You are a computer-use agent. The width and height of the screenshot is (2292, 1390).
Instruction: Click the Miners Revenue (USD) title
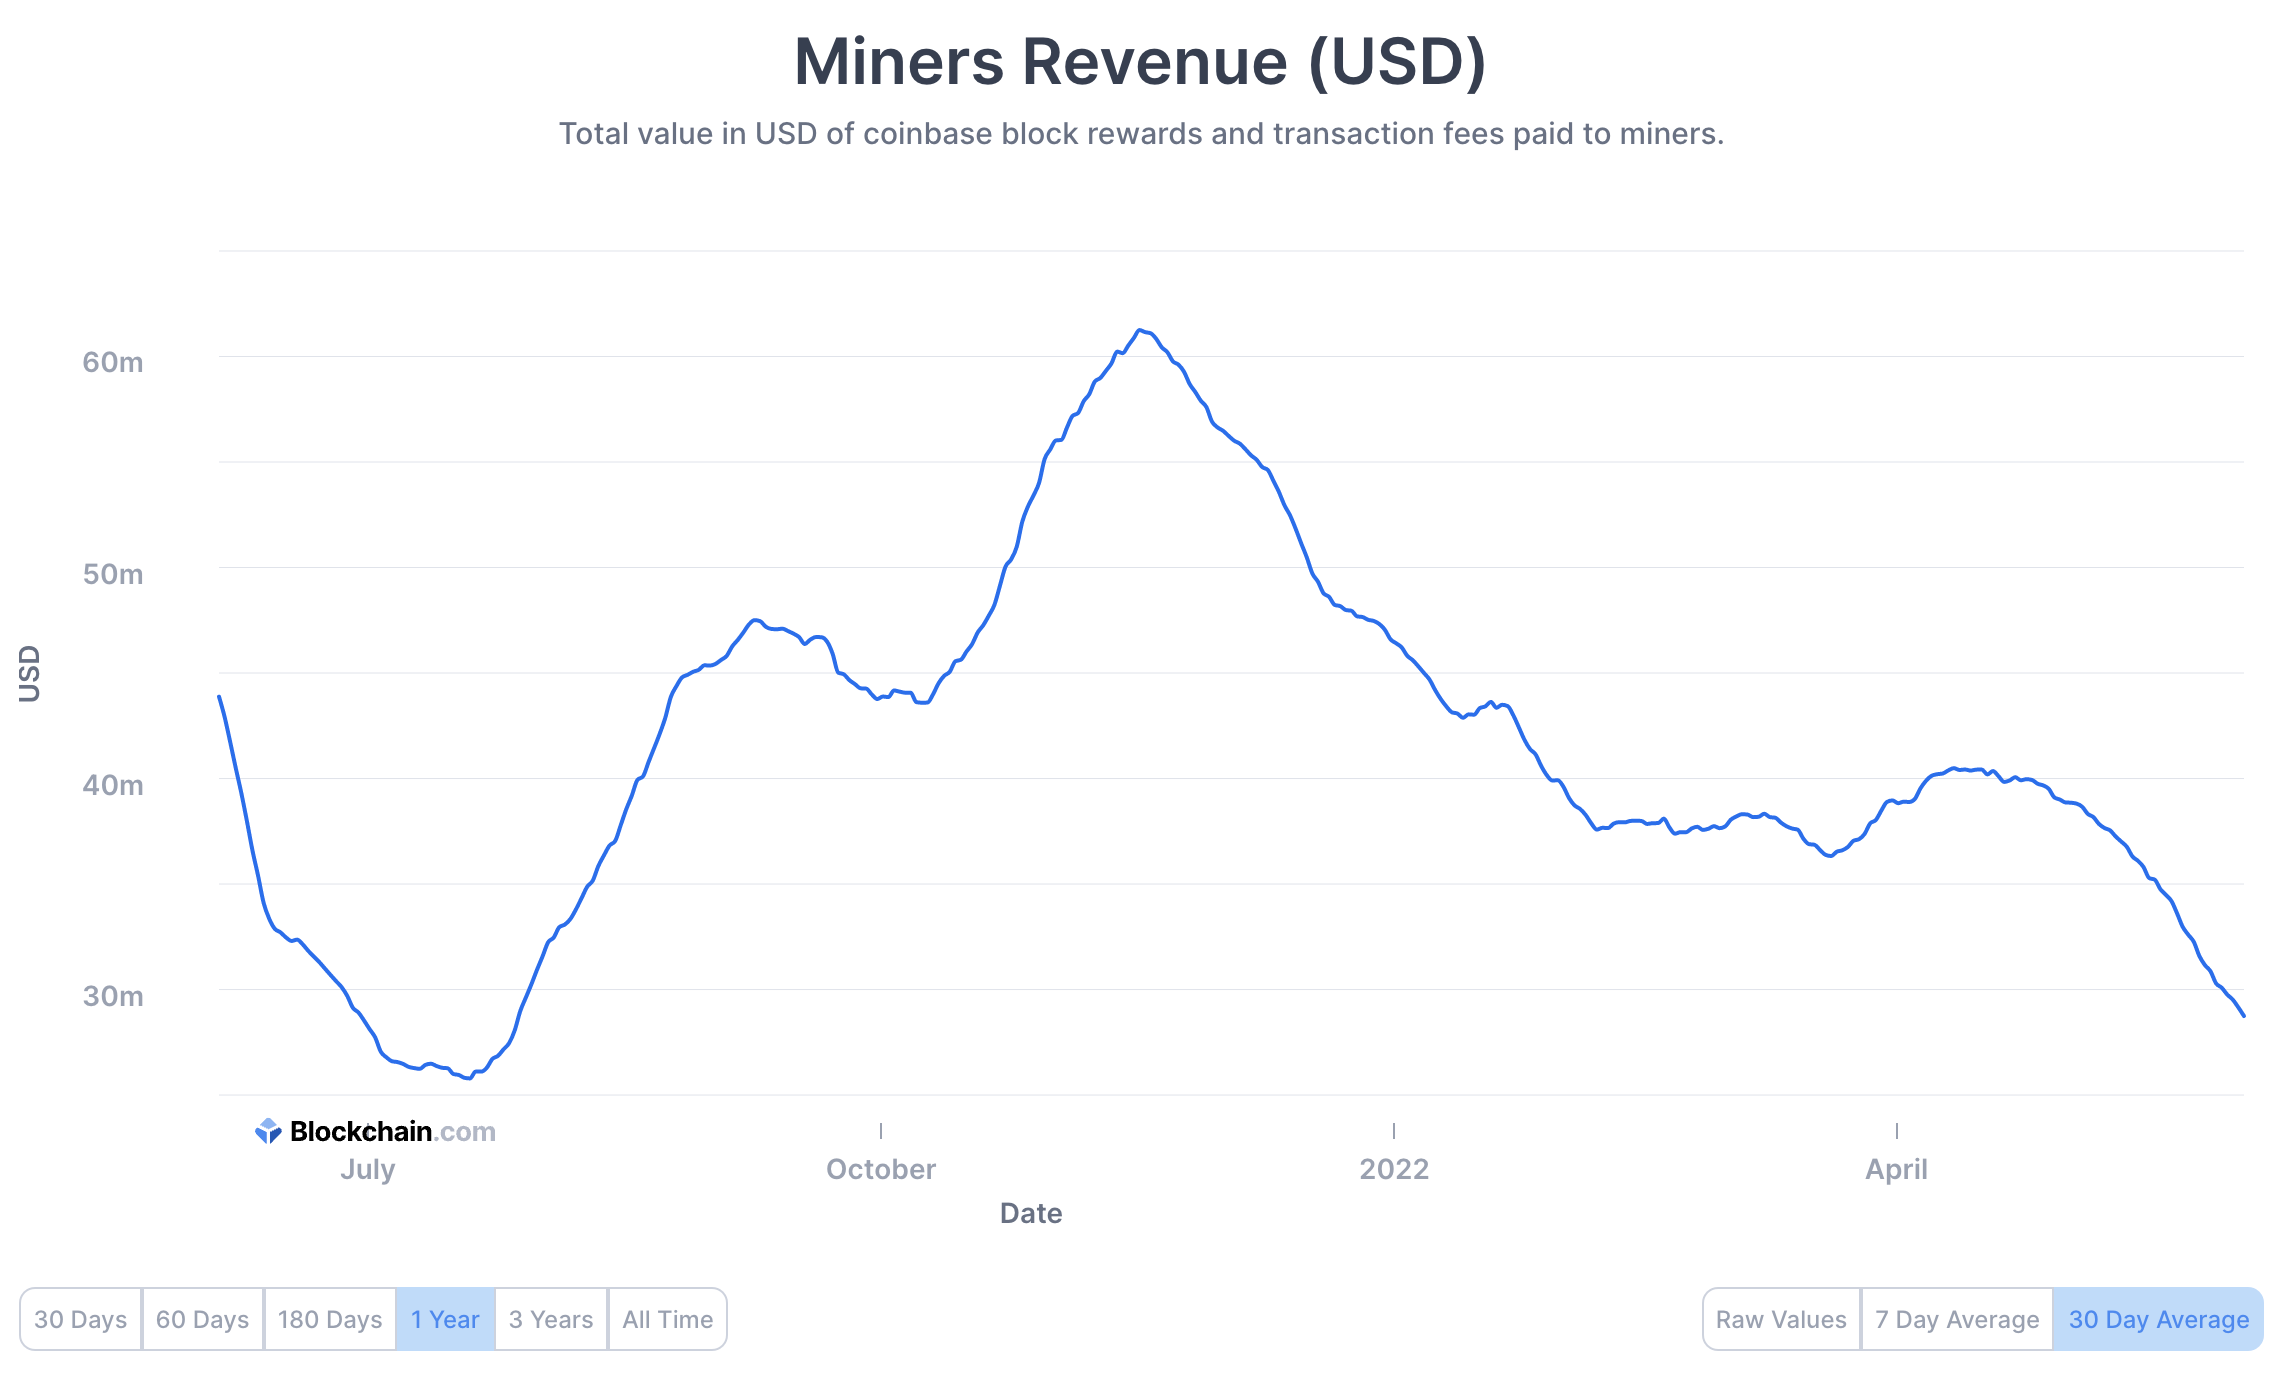[1140, 62]
